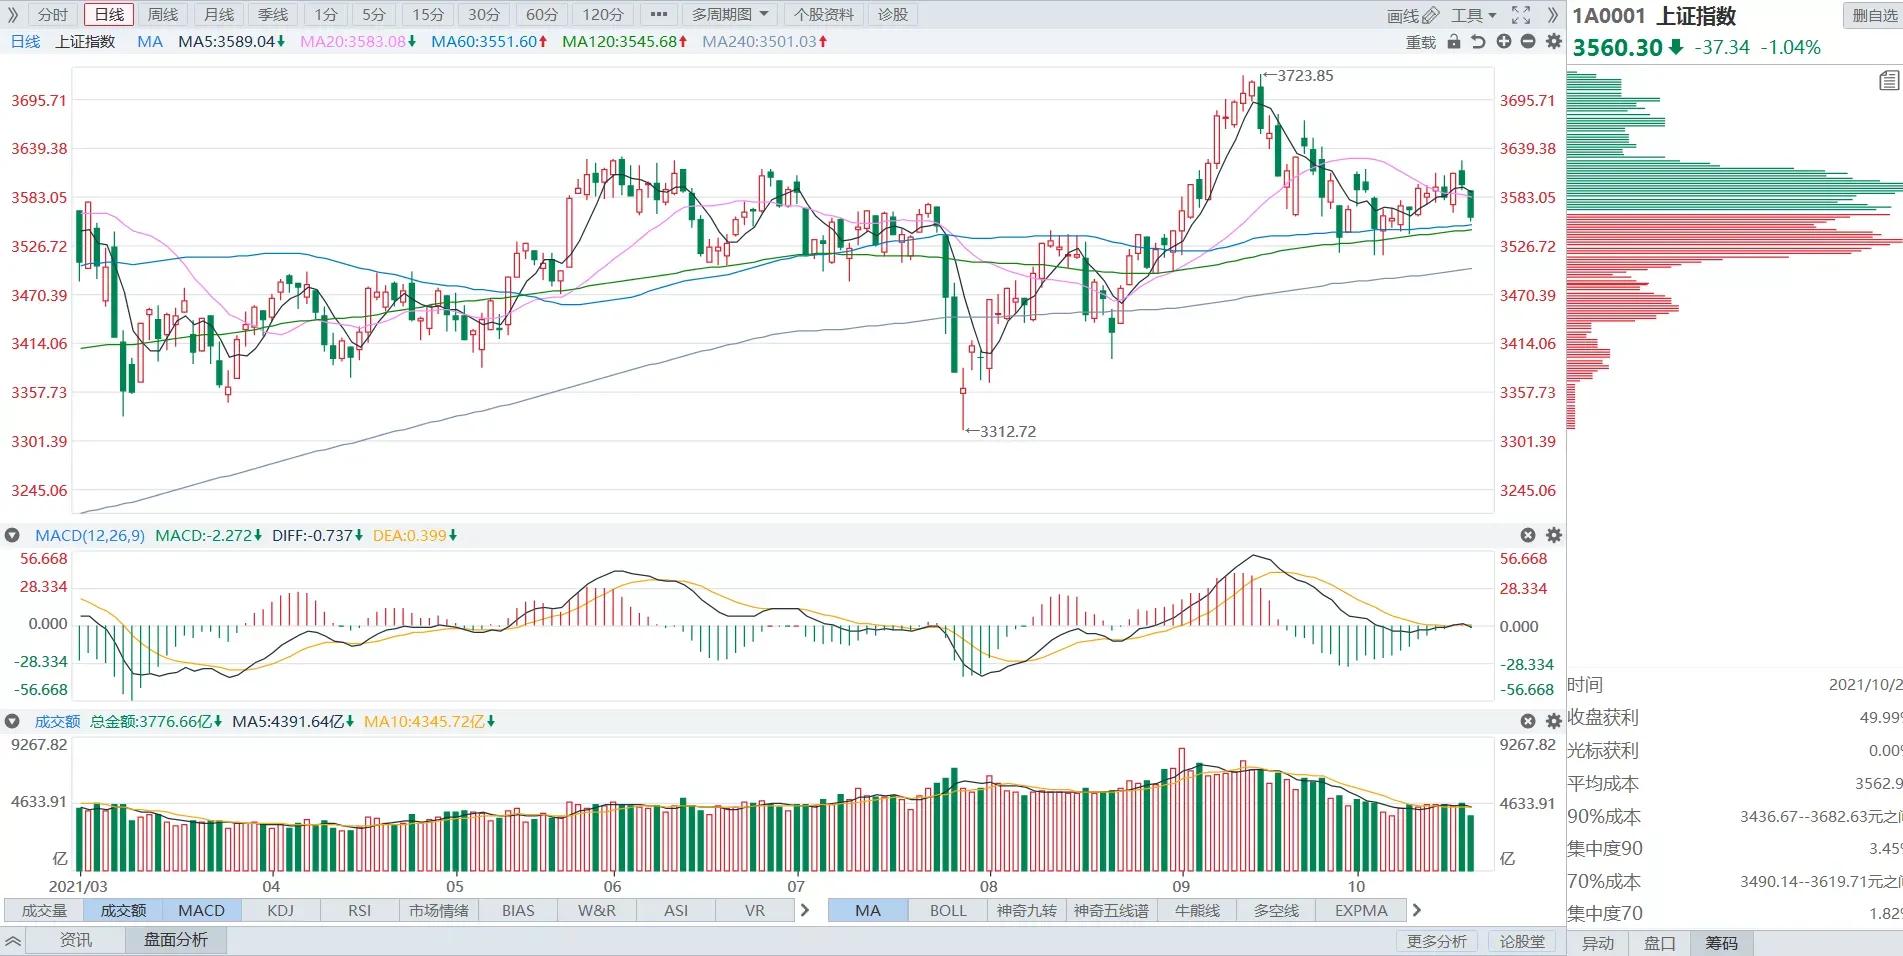The width and height of the screenshot is (1903, 956).
Task: Click the 重载 reload button
Action: [x=1421, y=42]
